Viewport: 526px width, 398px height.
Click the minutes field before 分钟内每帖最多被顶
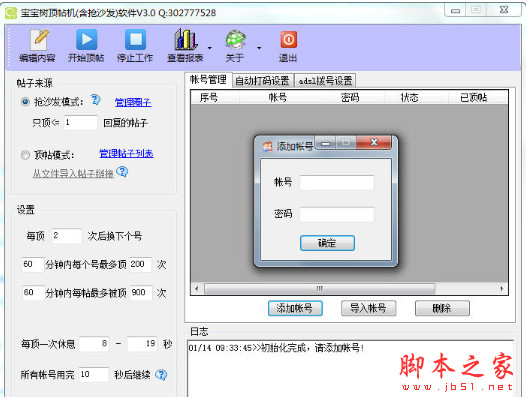(x=33, y=293)
